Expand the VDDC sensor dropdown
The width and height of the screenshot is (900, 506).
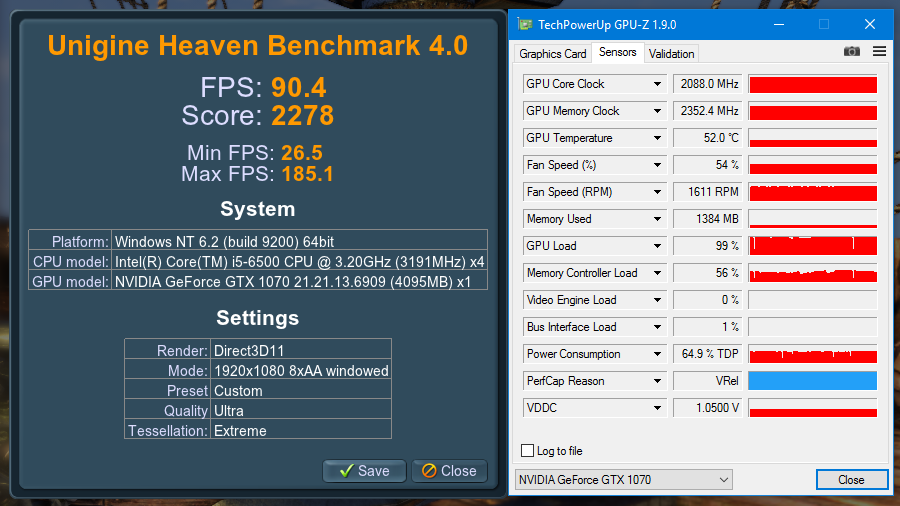[657, 408]
